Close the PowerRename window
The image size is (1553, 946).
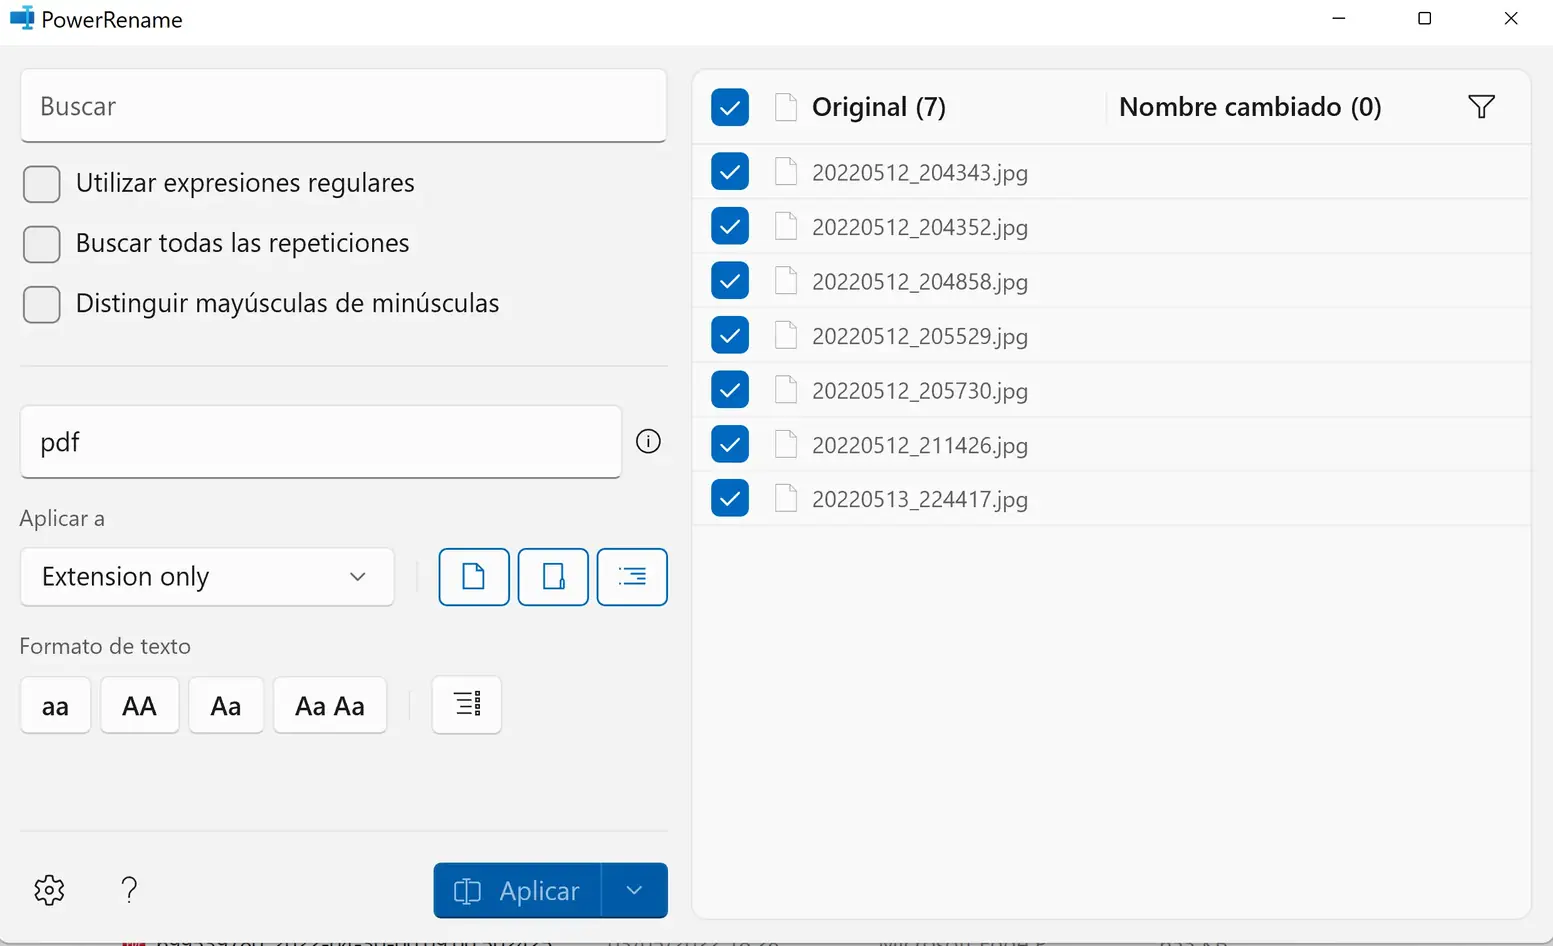(1511, 19)
